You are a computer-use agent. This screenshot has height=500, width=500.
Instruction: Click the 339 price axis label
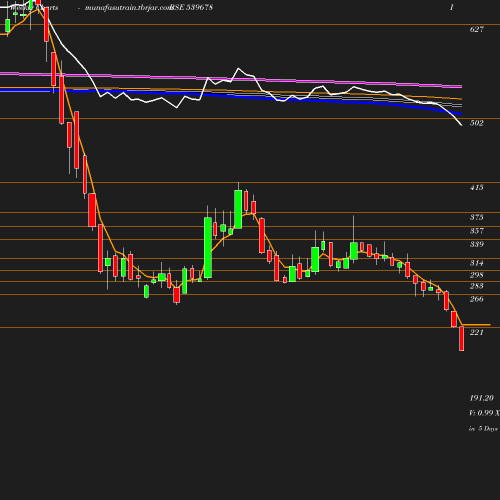[x=477, y=244]
